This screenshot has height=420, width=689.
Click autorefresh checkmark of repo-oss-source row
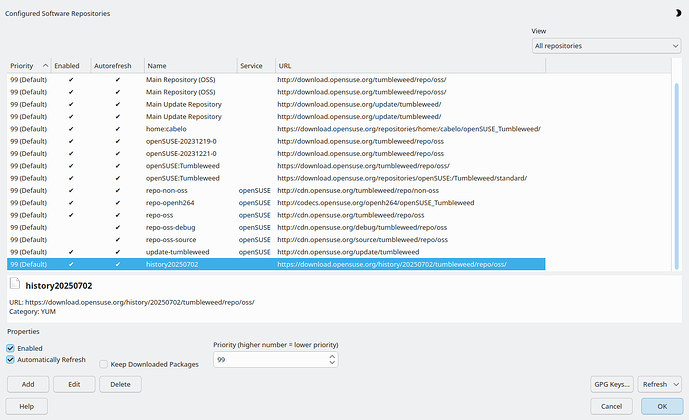pos(117,239)
